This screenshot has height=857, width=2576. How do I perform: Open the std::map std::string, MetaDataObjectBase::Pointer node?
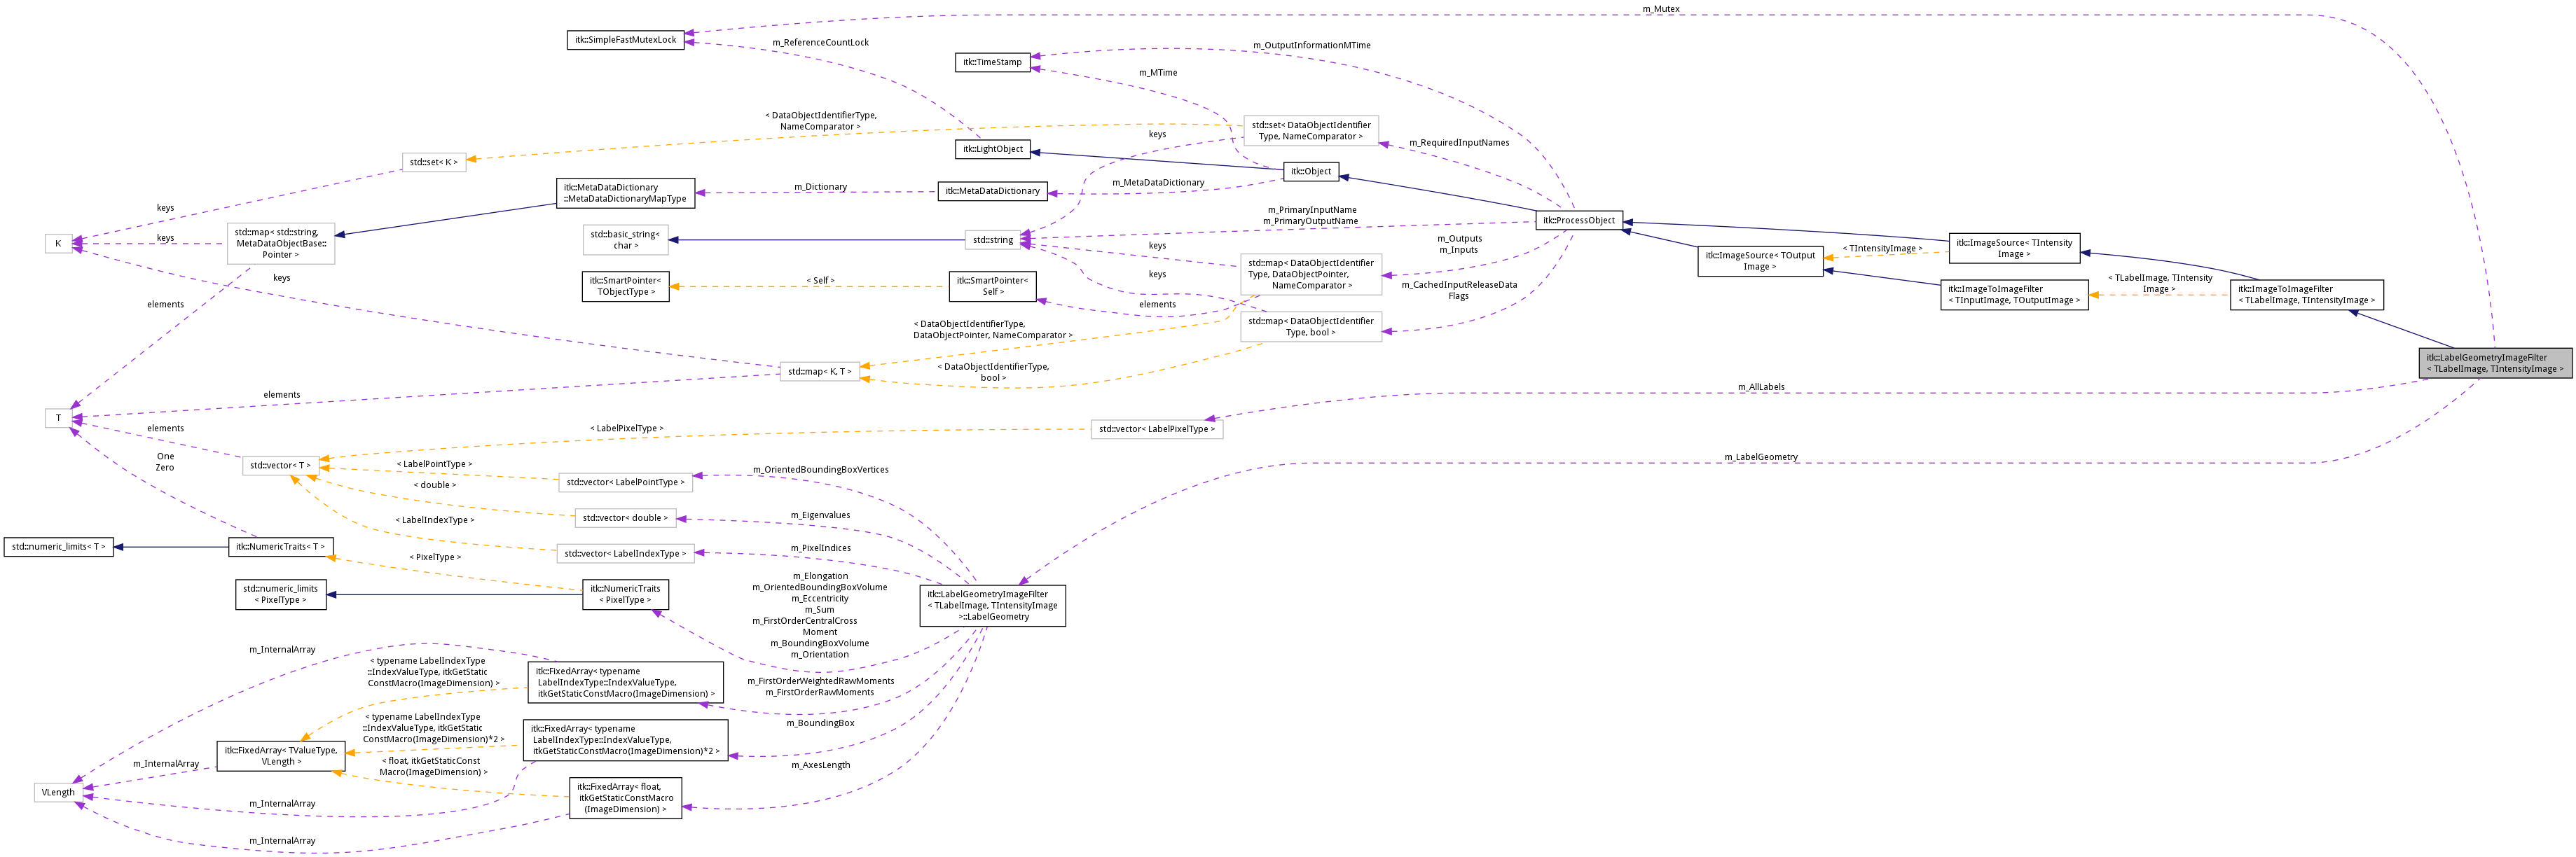pos(281,243)
